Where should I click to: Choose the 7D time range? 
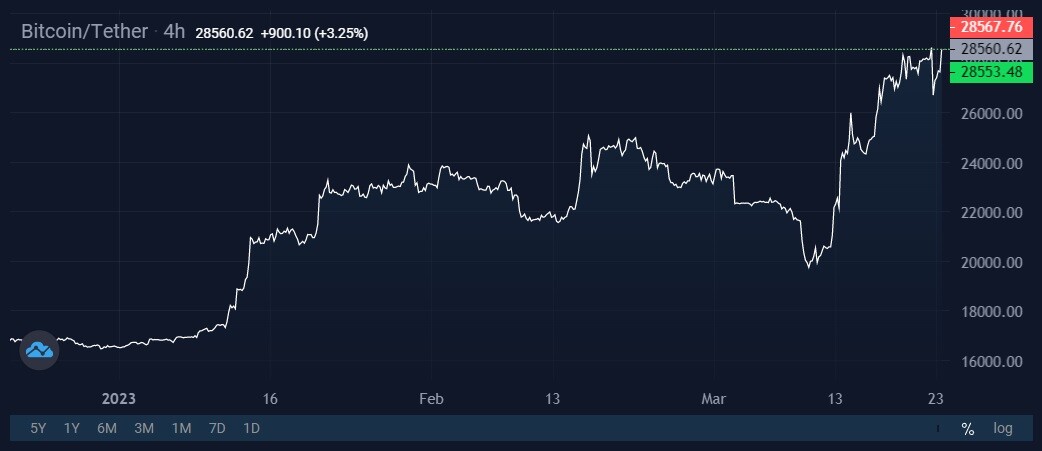217,428
